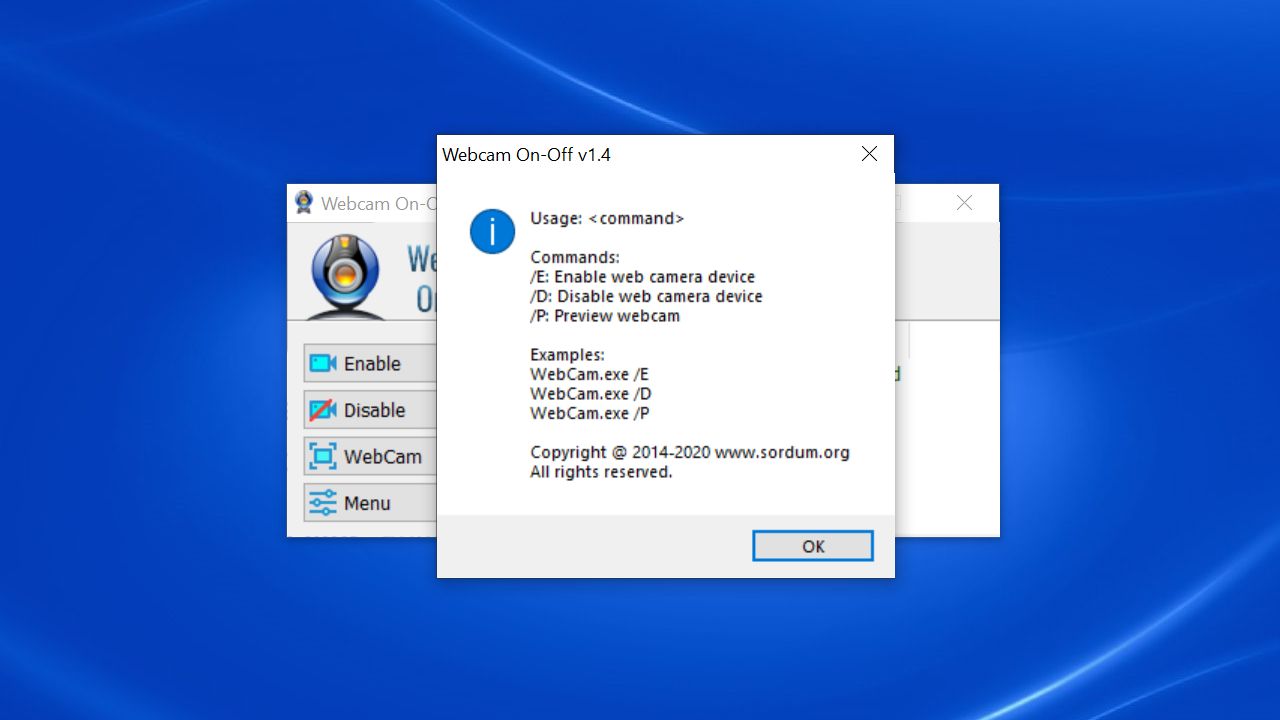Click the Disable button in main window
This screenshot has height=720, width=1280.
pyautogui.click(x=370, y=410)
